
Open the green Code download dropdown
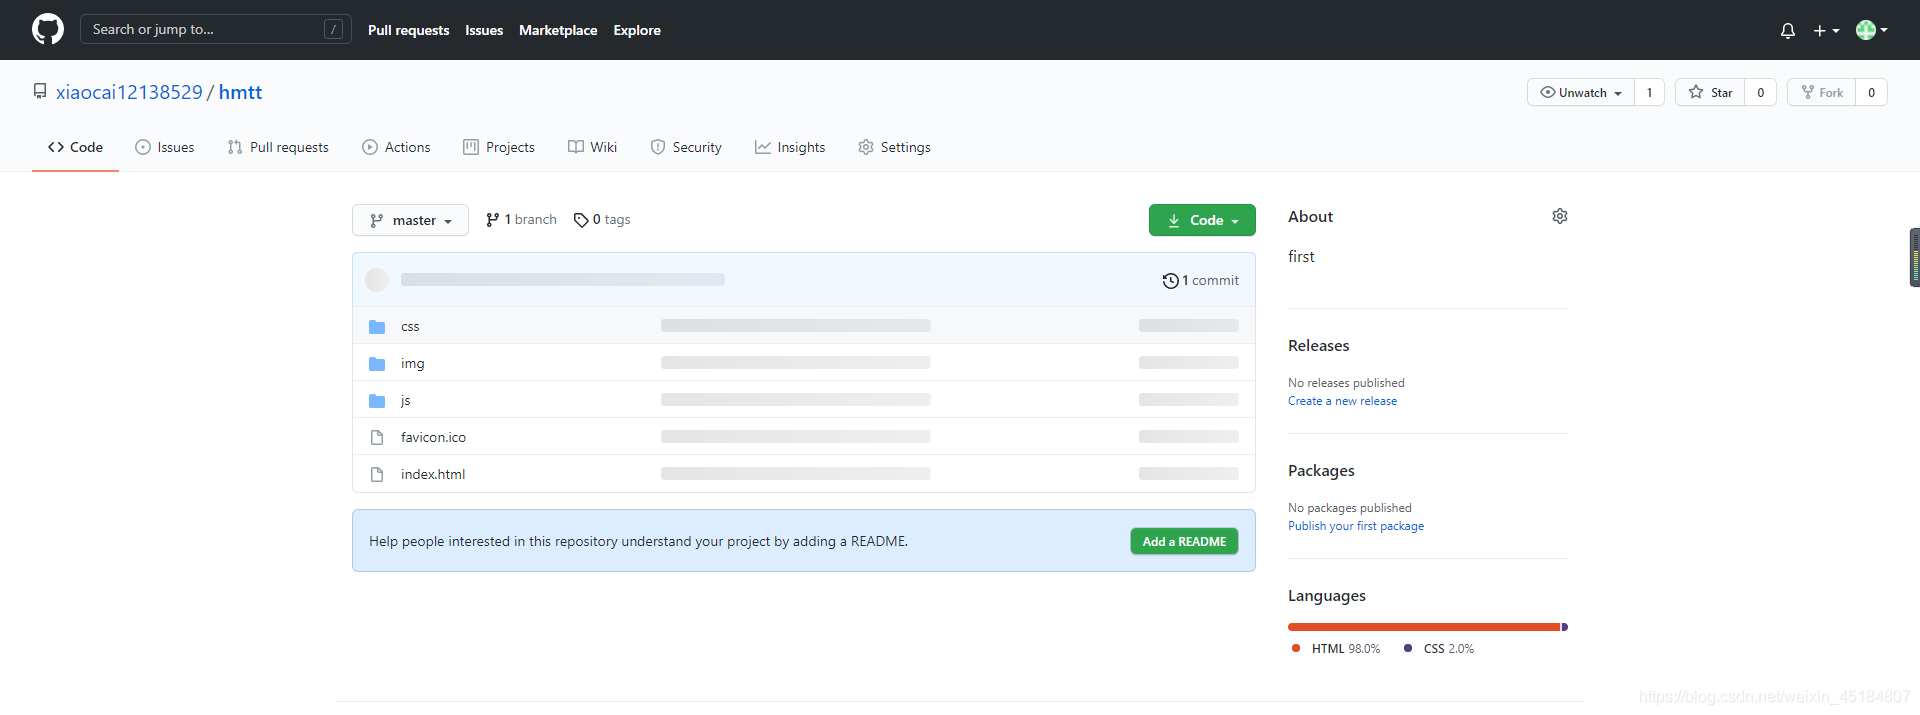1202,220
